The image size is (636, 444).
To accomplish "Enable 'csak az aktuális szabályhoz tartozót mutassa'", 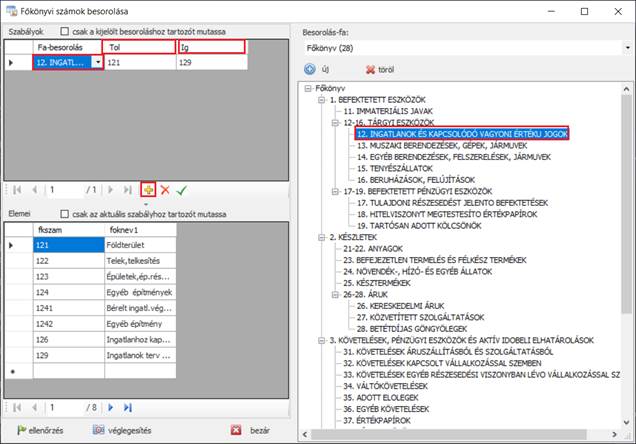I will [x=64, y=214].
